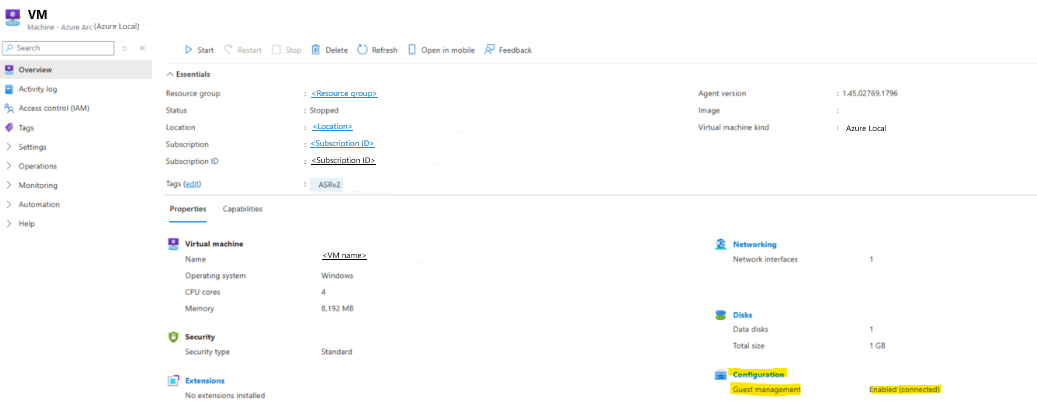Click the green Security shield icon
Viewport: 1037px width, 419px height.
[173, 337]
